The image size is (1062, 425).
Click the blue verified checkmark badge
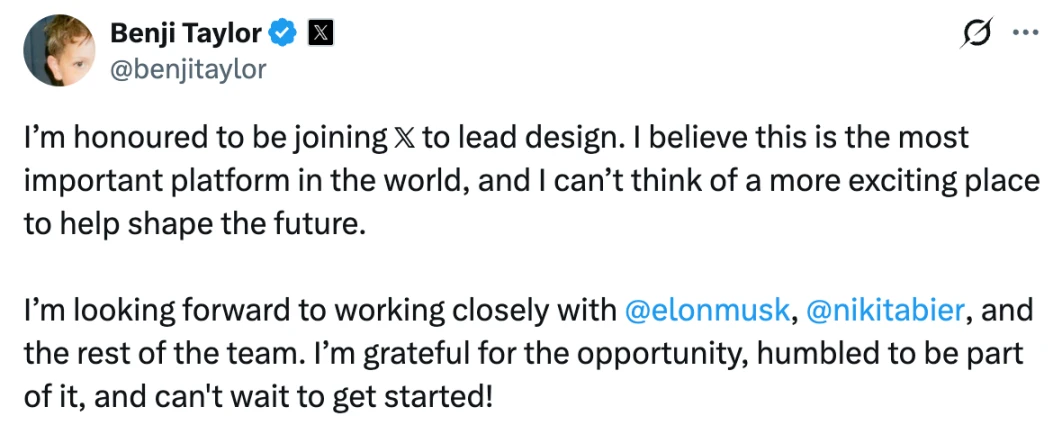pyautogui.click(x=284, y=34)
